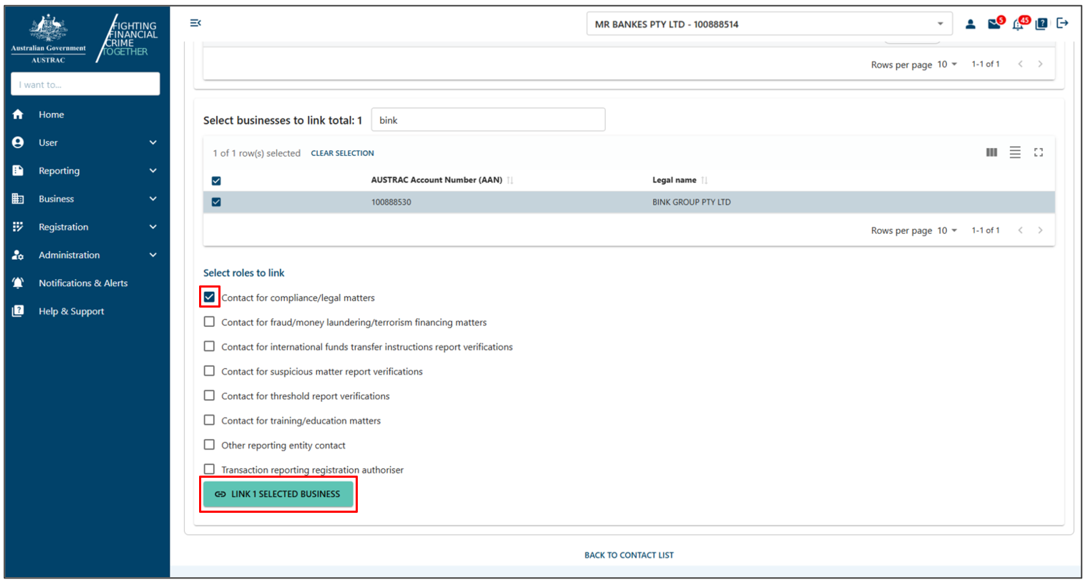1088x584 pixels.
Task: Uncheck Contact for compliance/legal matters
Action: (x=209, y=297)
